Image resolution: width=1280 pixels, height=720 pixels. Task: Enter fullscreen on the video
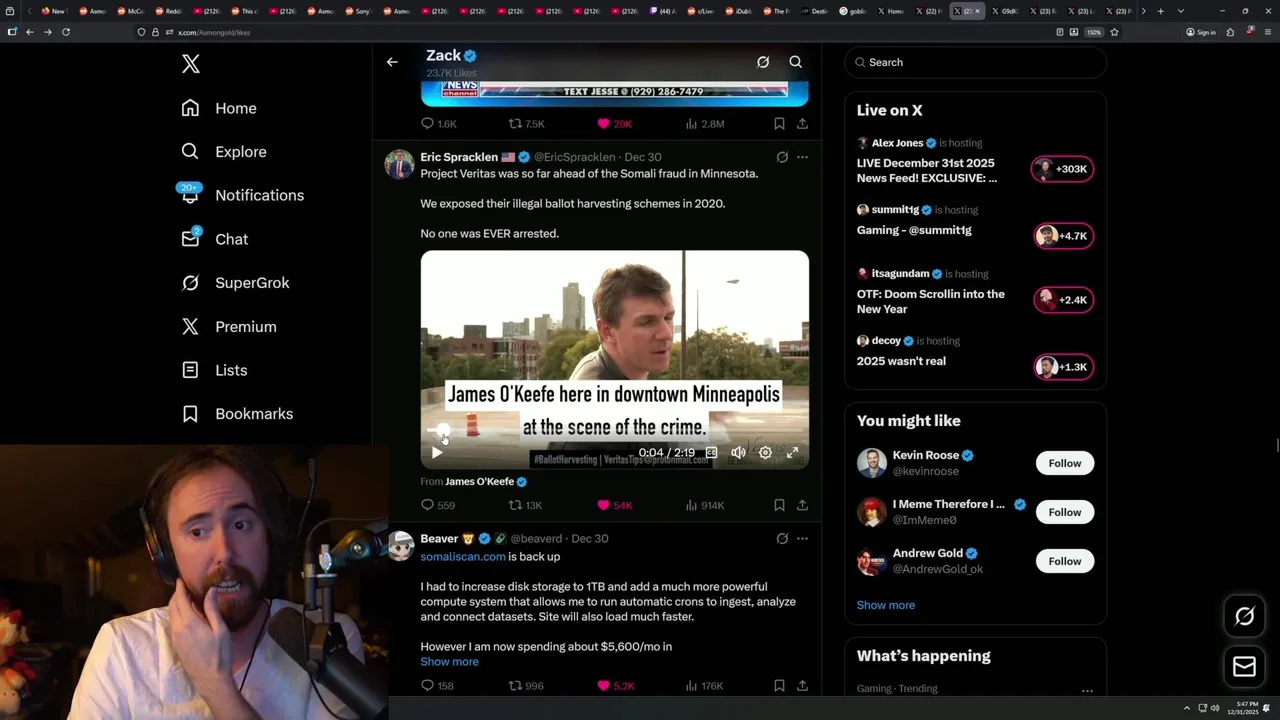click(792, 453)
